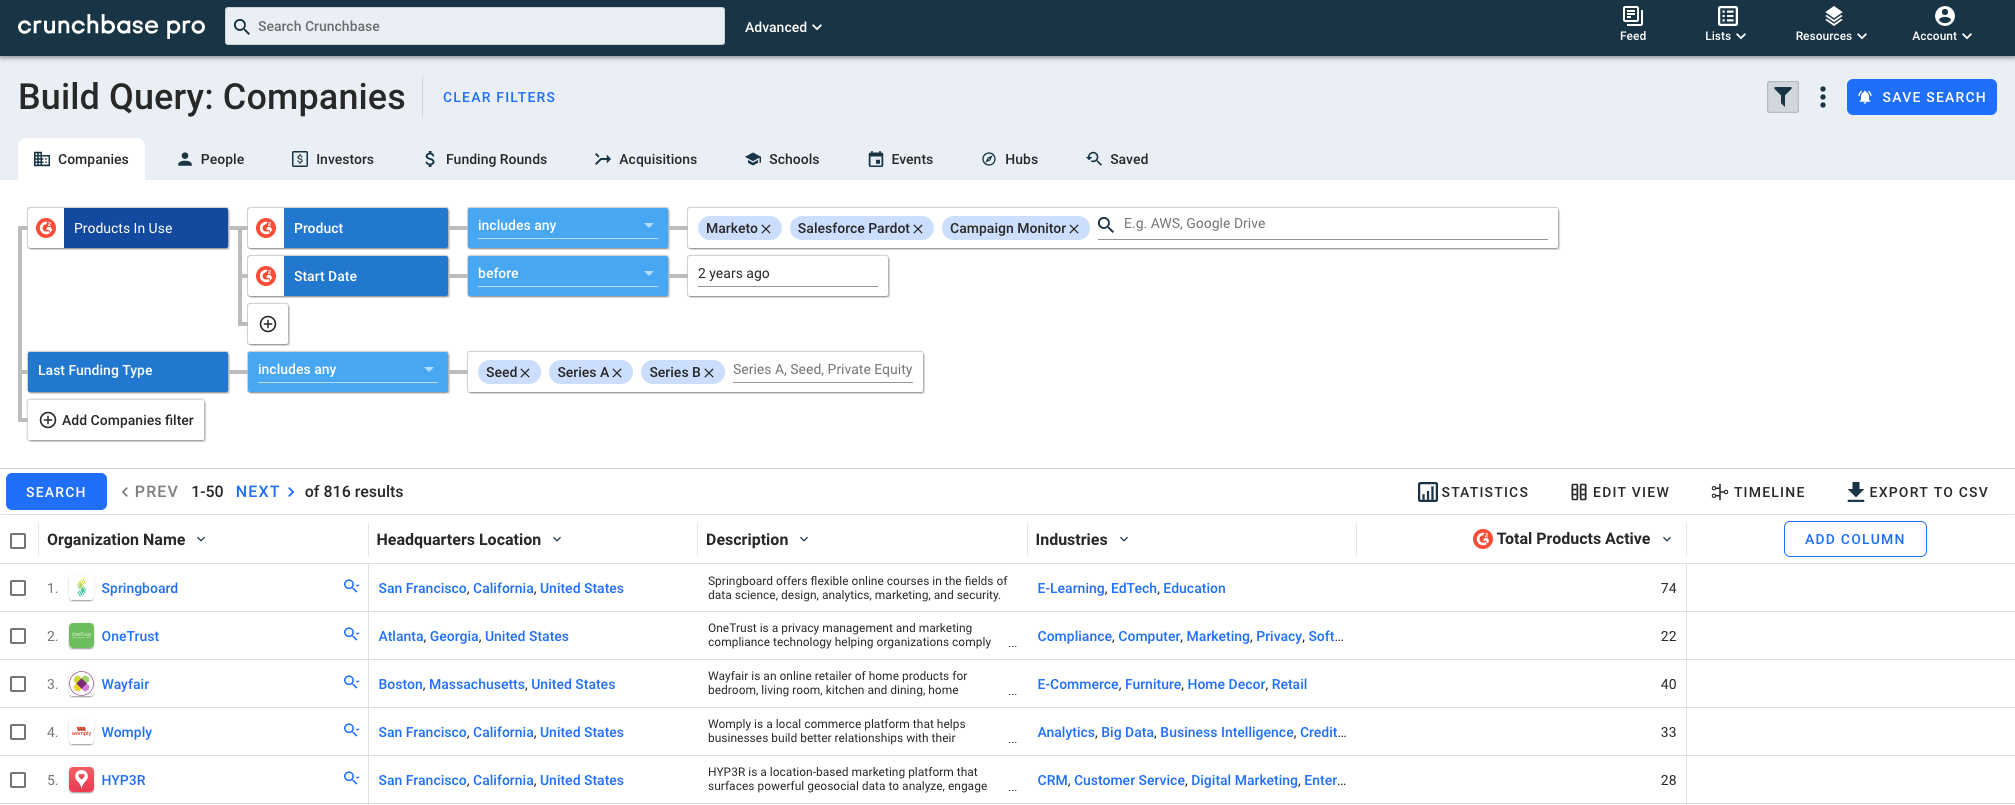
Task: Click the blue Search button
Action: click(x=56, y=492)
